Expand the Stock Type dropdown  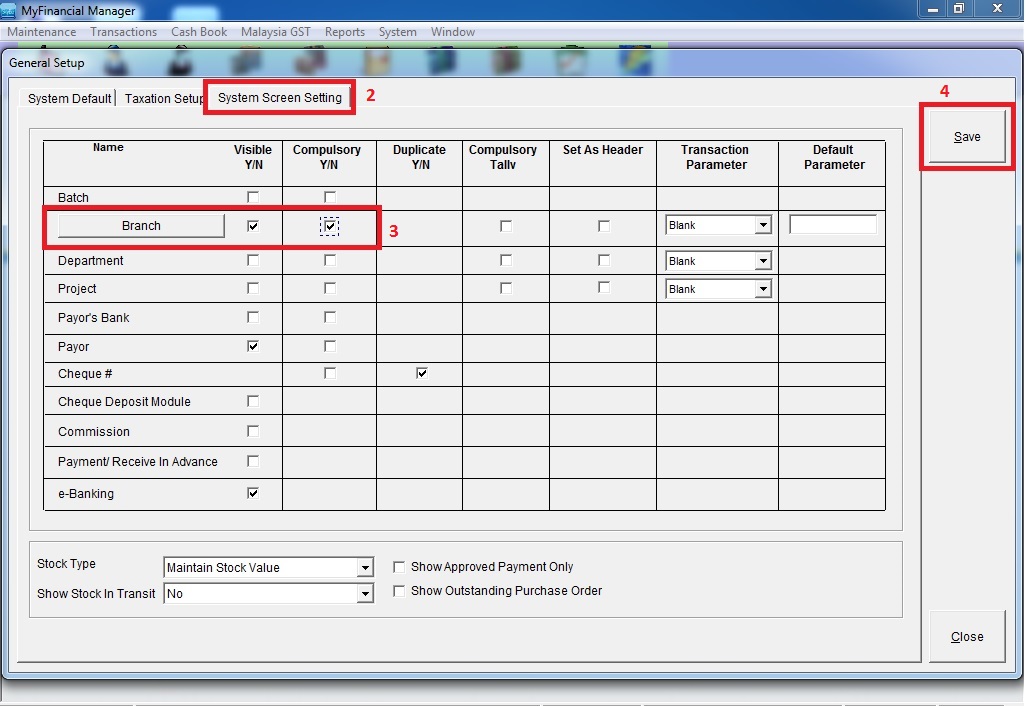(x=364, y=568)
